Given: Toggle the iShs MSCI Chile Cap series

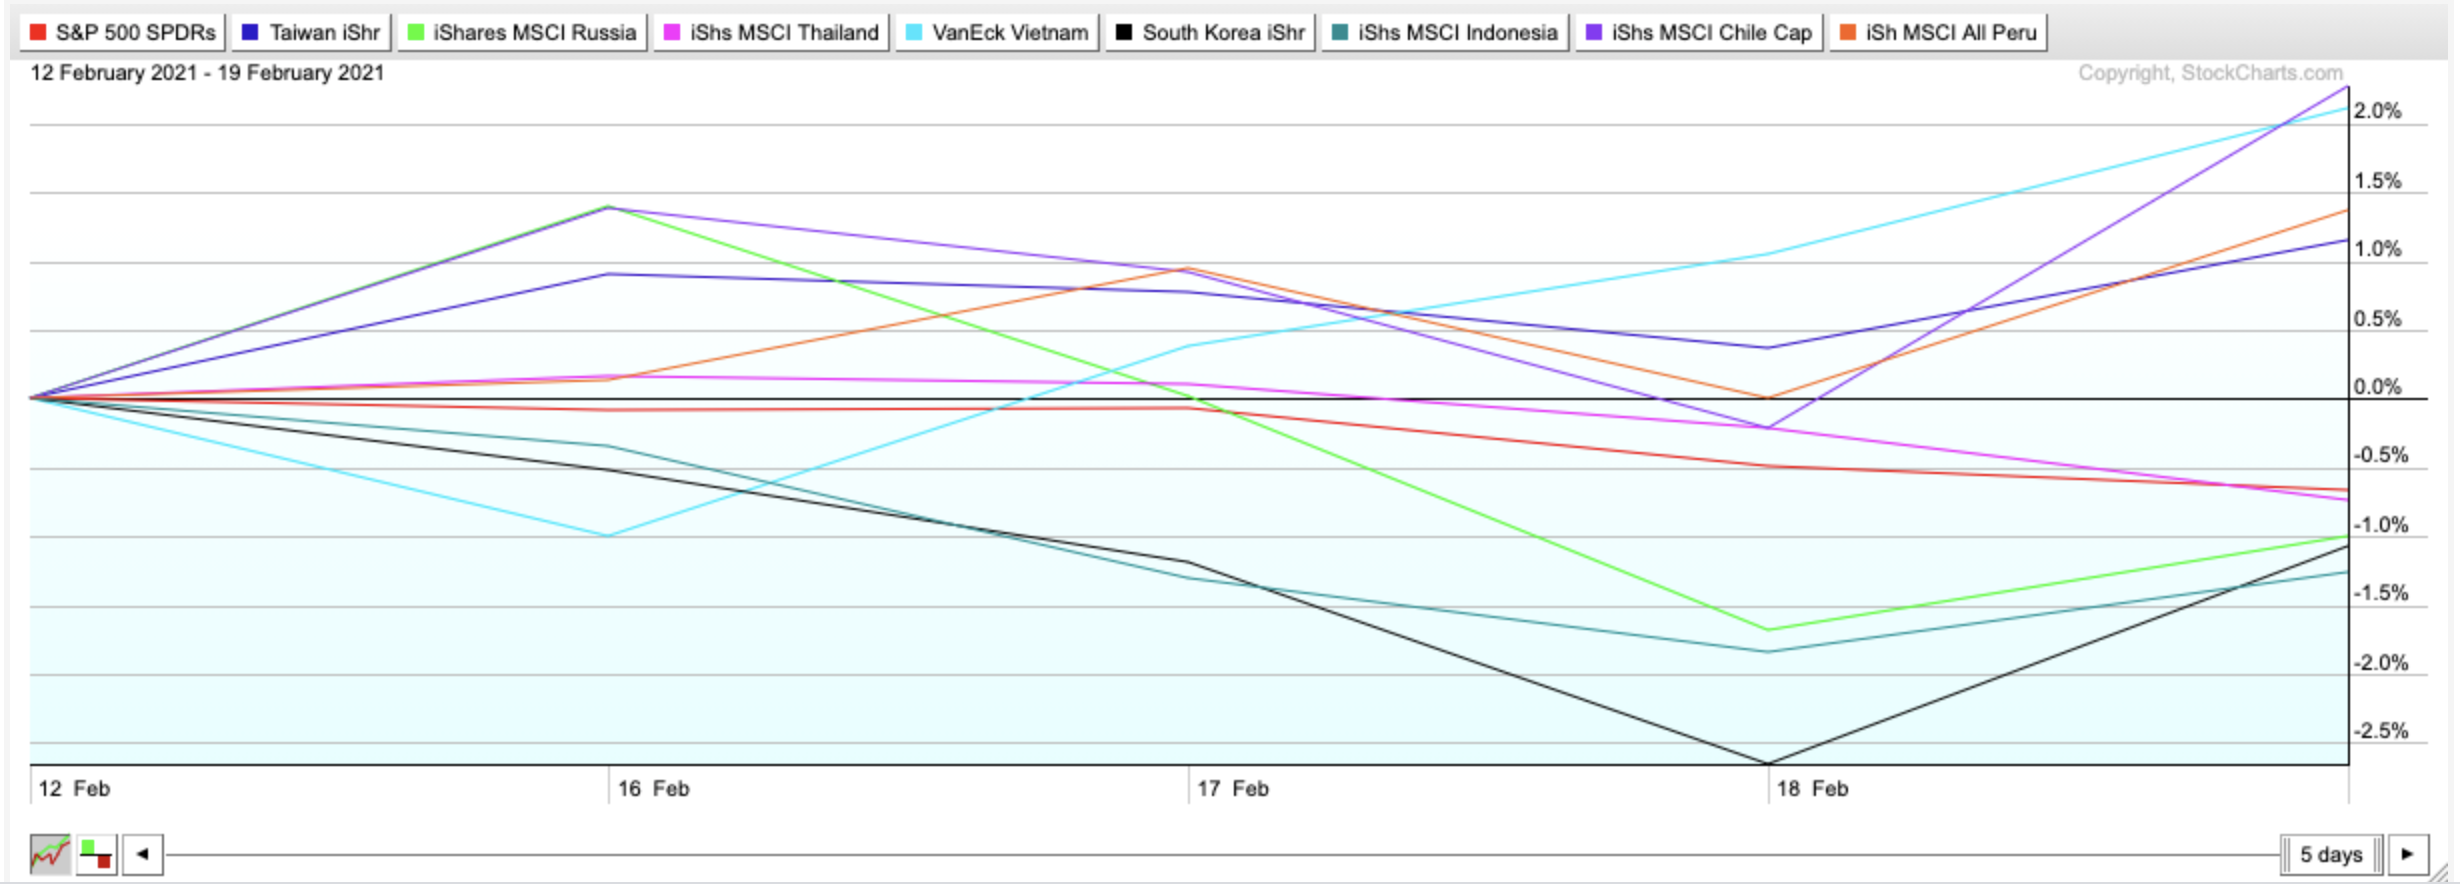Looking at the screenshot, I should point(1699,32).
